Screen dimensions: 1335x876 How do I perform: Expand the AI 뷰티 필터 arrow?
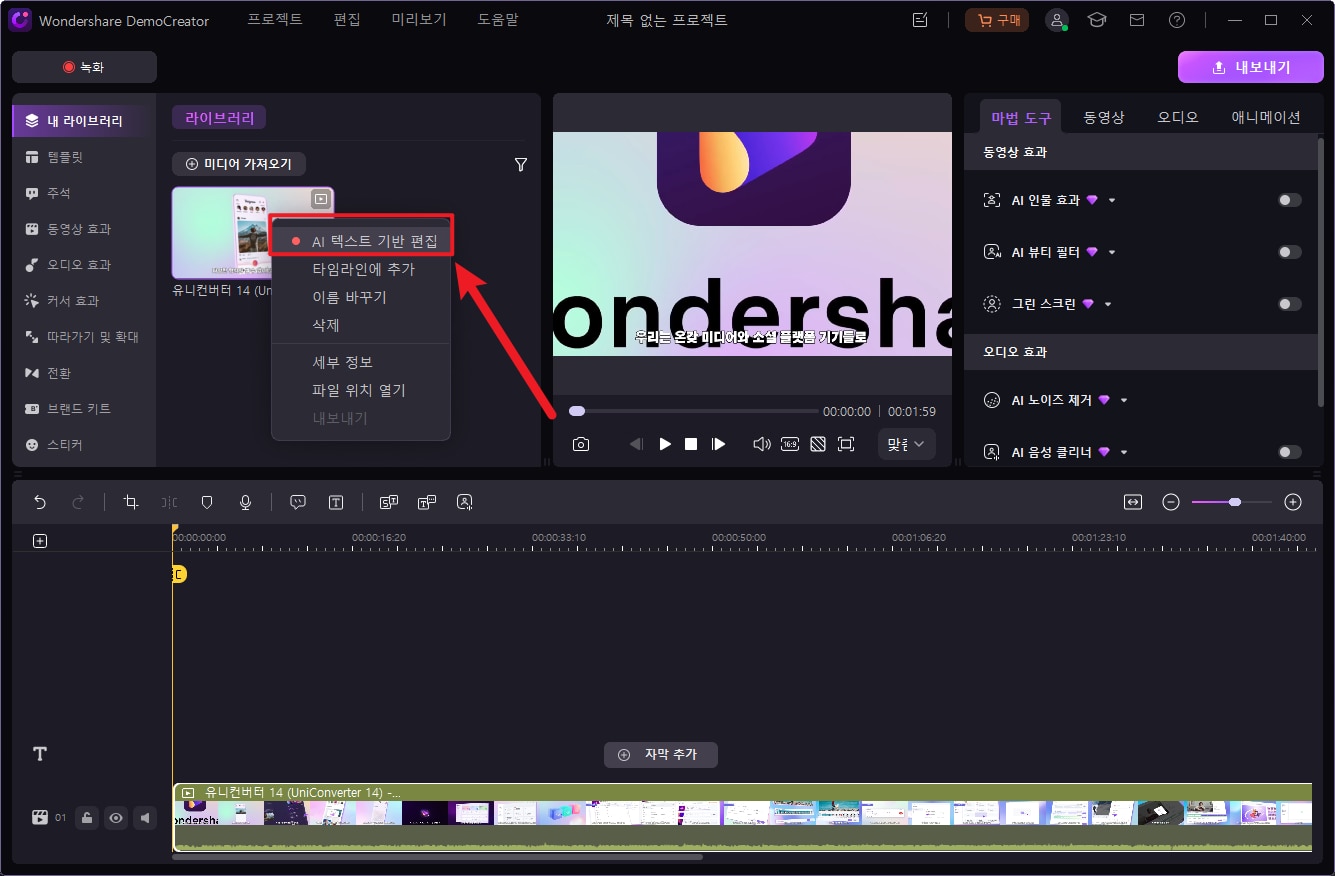coord(1112,253)
